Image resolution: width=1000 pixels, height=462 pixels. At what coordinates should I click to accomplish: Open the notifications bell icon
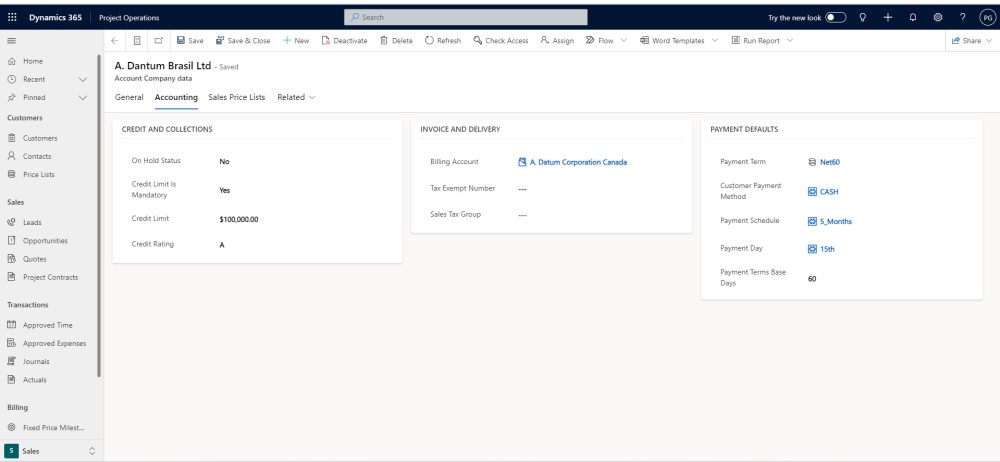tap(913, 18)
